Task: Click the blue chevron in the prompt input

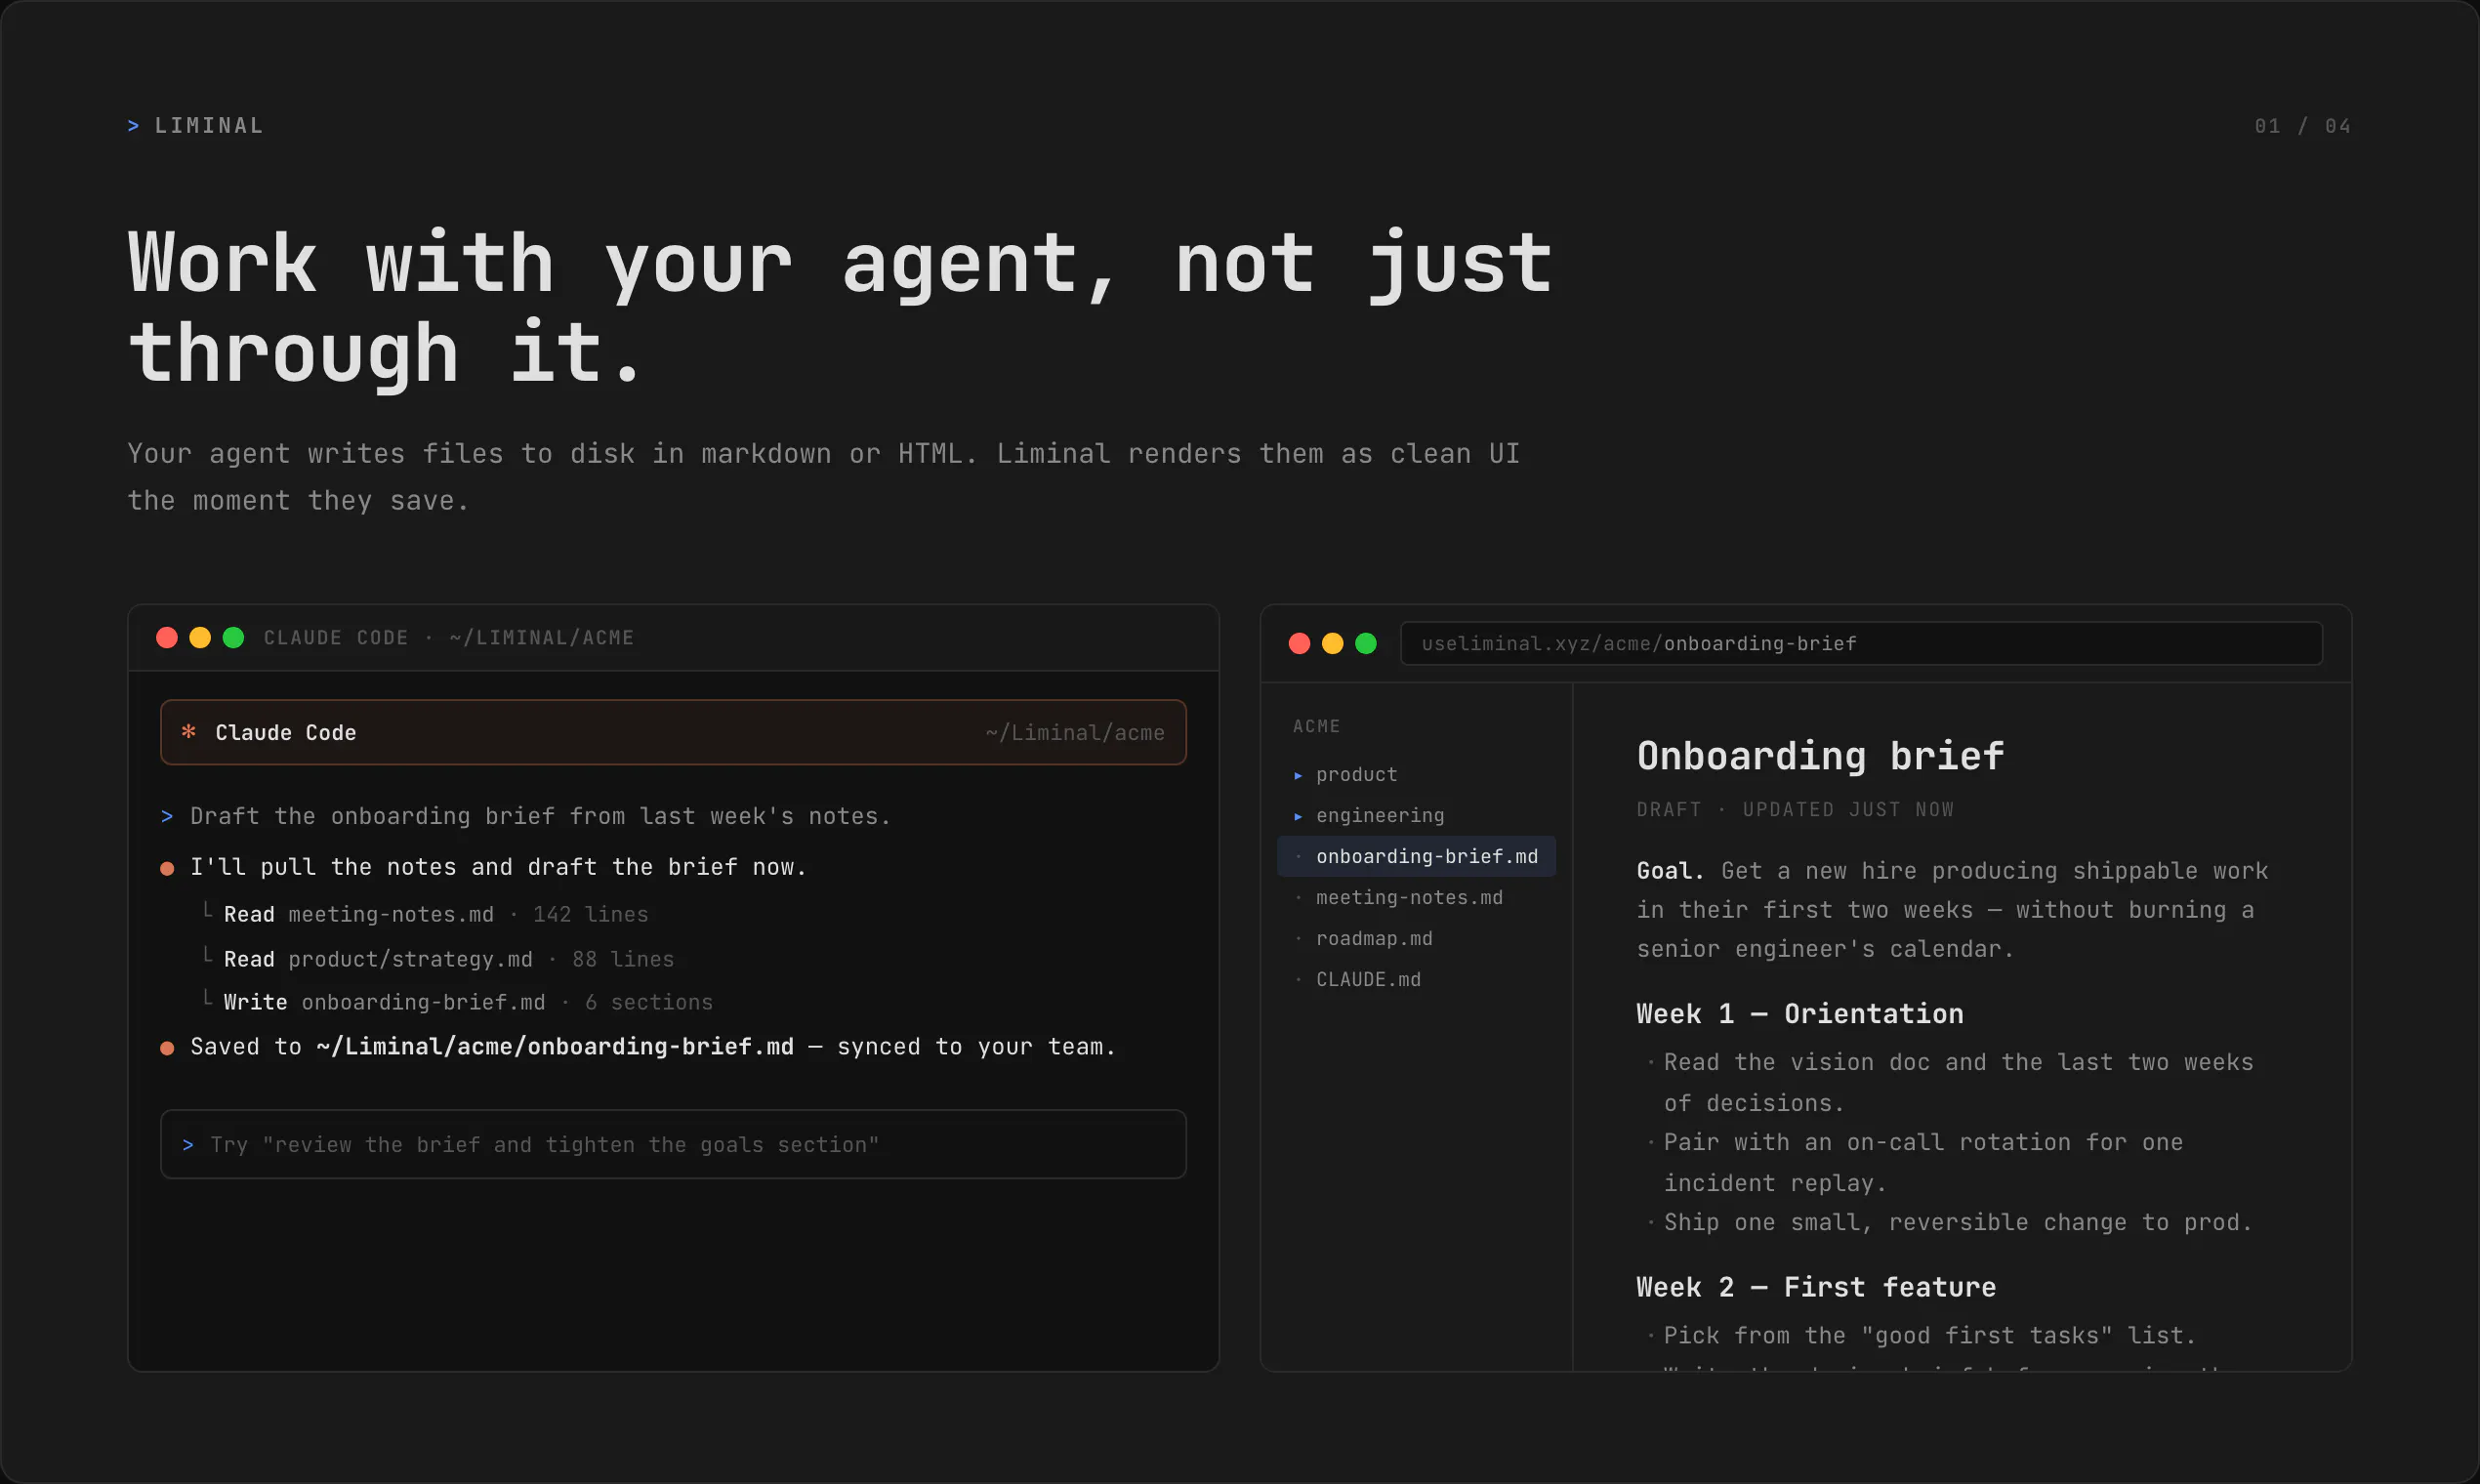Action: point(188,1145)
